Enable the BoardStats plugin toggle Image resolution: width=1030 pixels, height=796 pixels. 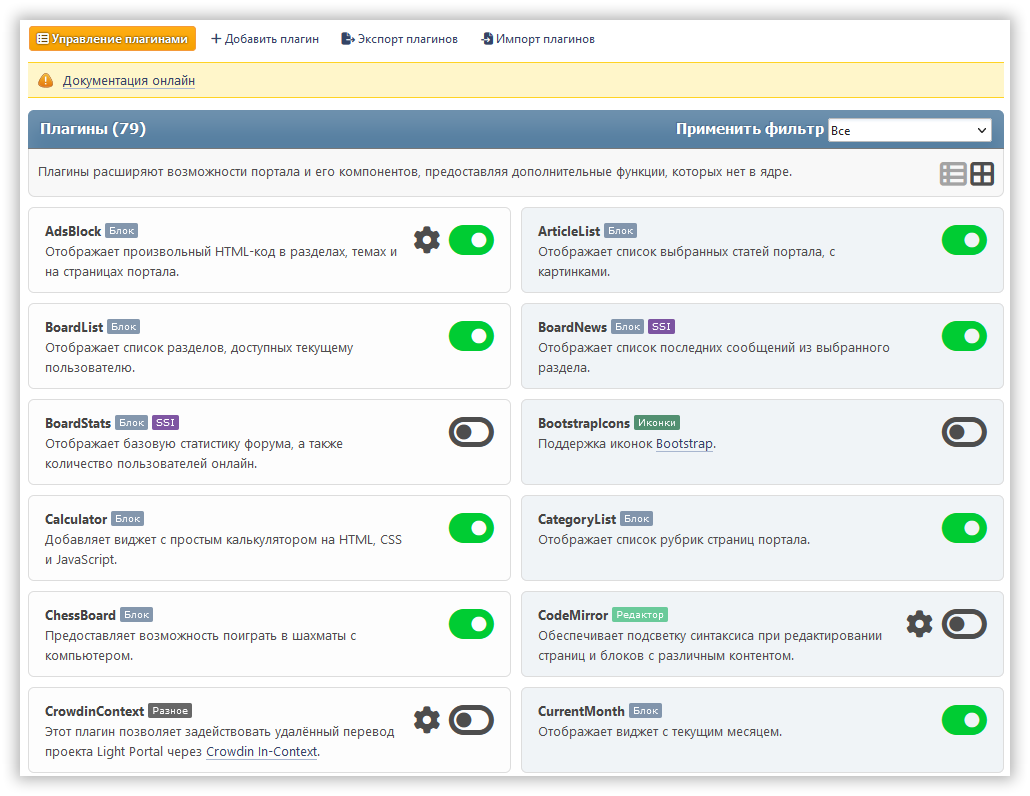coord(471,432)
